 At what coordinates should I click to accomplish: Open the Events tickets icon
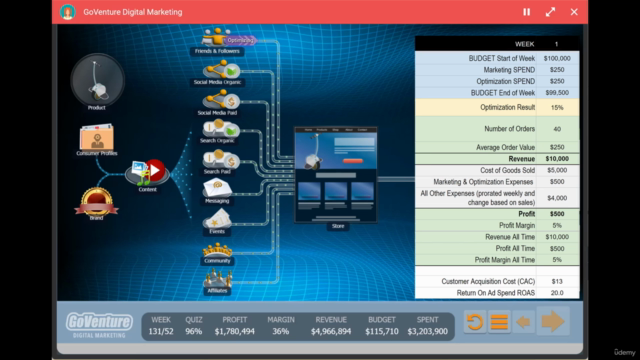(x=217, y=218)
